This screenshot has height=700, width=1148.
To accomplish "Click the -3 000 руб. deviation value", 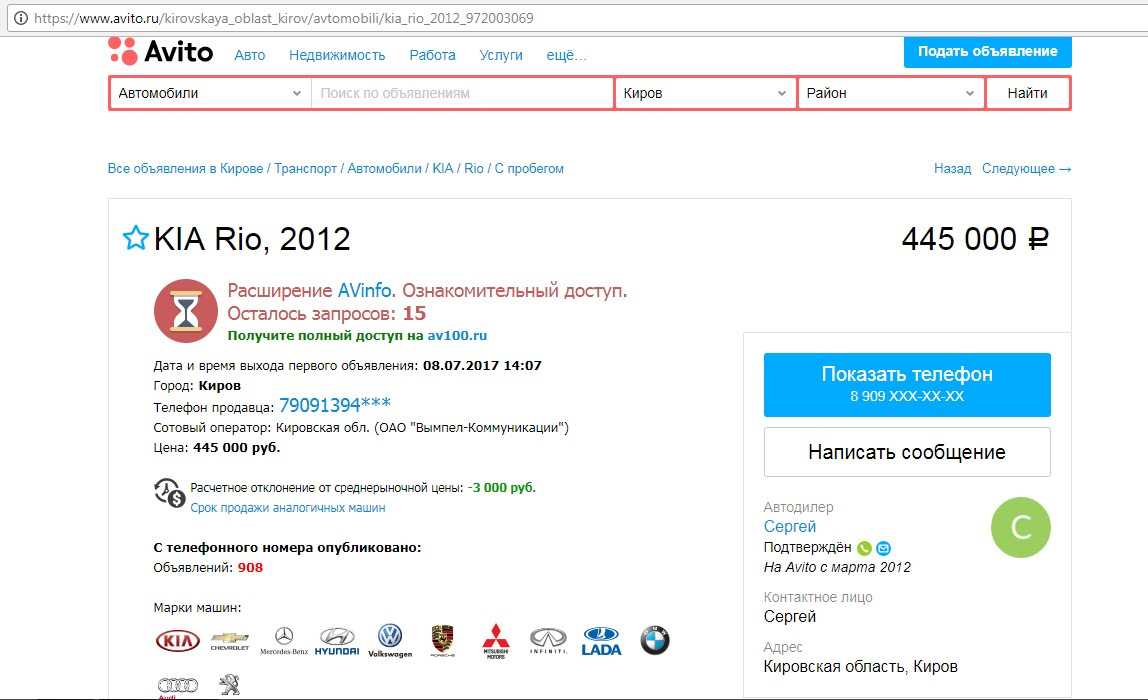I will [502, 488].
